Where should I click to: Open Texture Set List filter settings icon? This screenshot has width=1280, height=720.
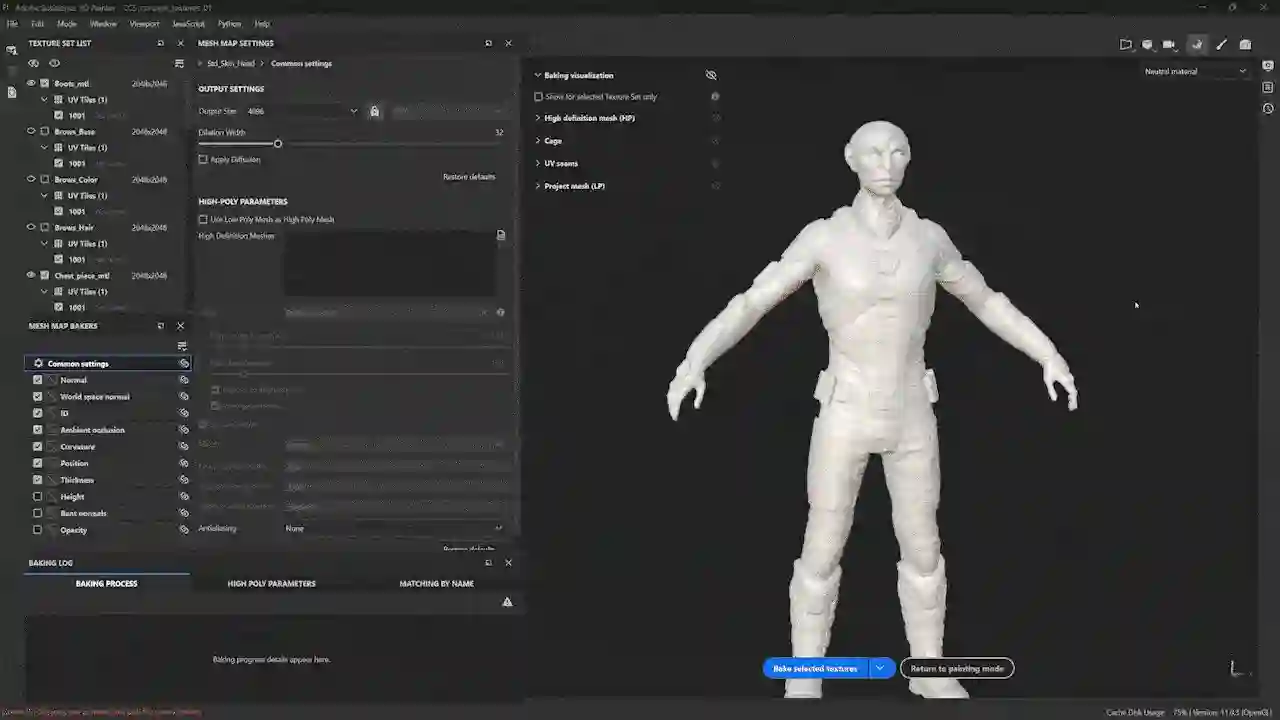(x=179, y=63)
